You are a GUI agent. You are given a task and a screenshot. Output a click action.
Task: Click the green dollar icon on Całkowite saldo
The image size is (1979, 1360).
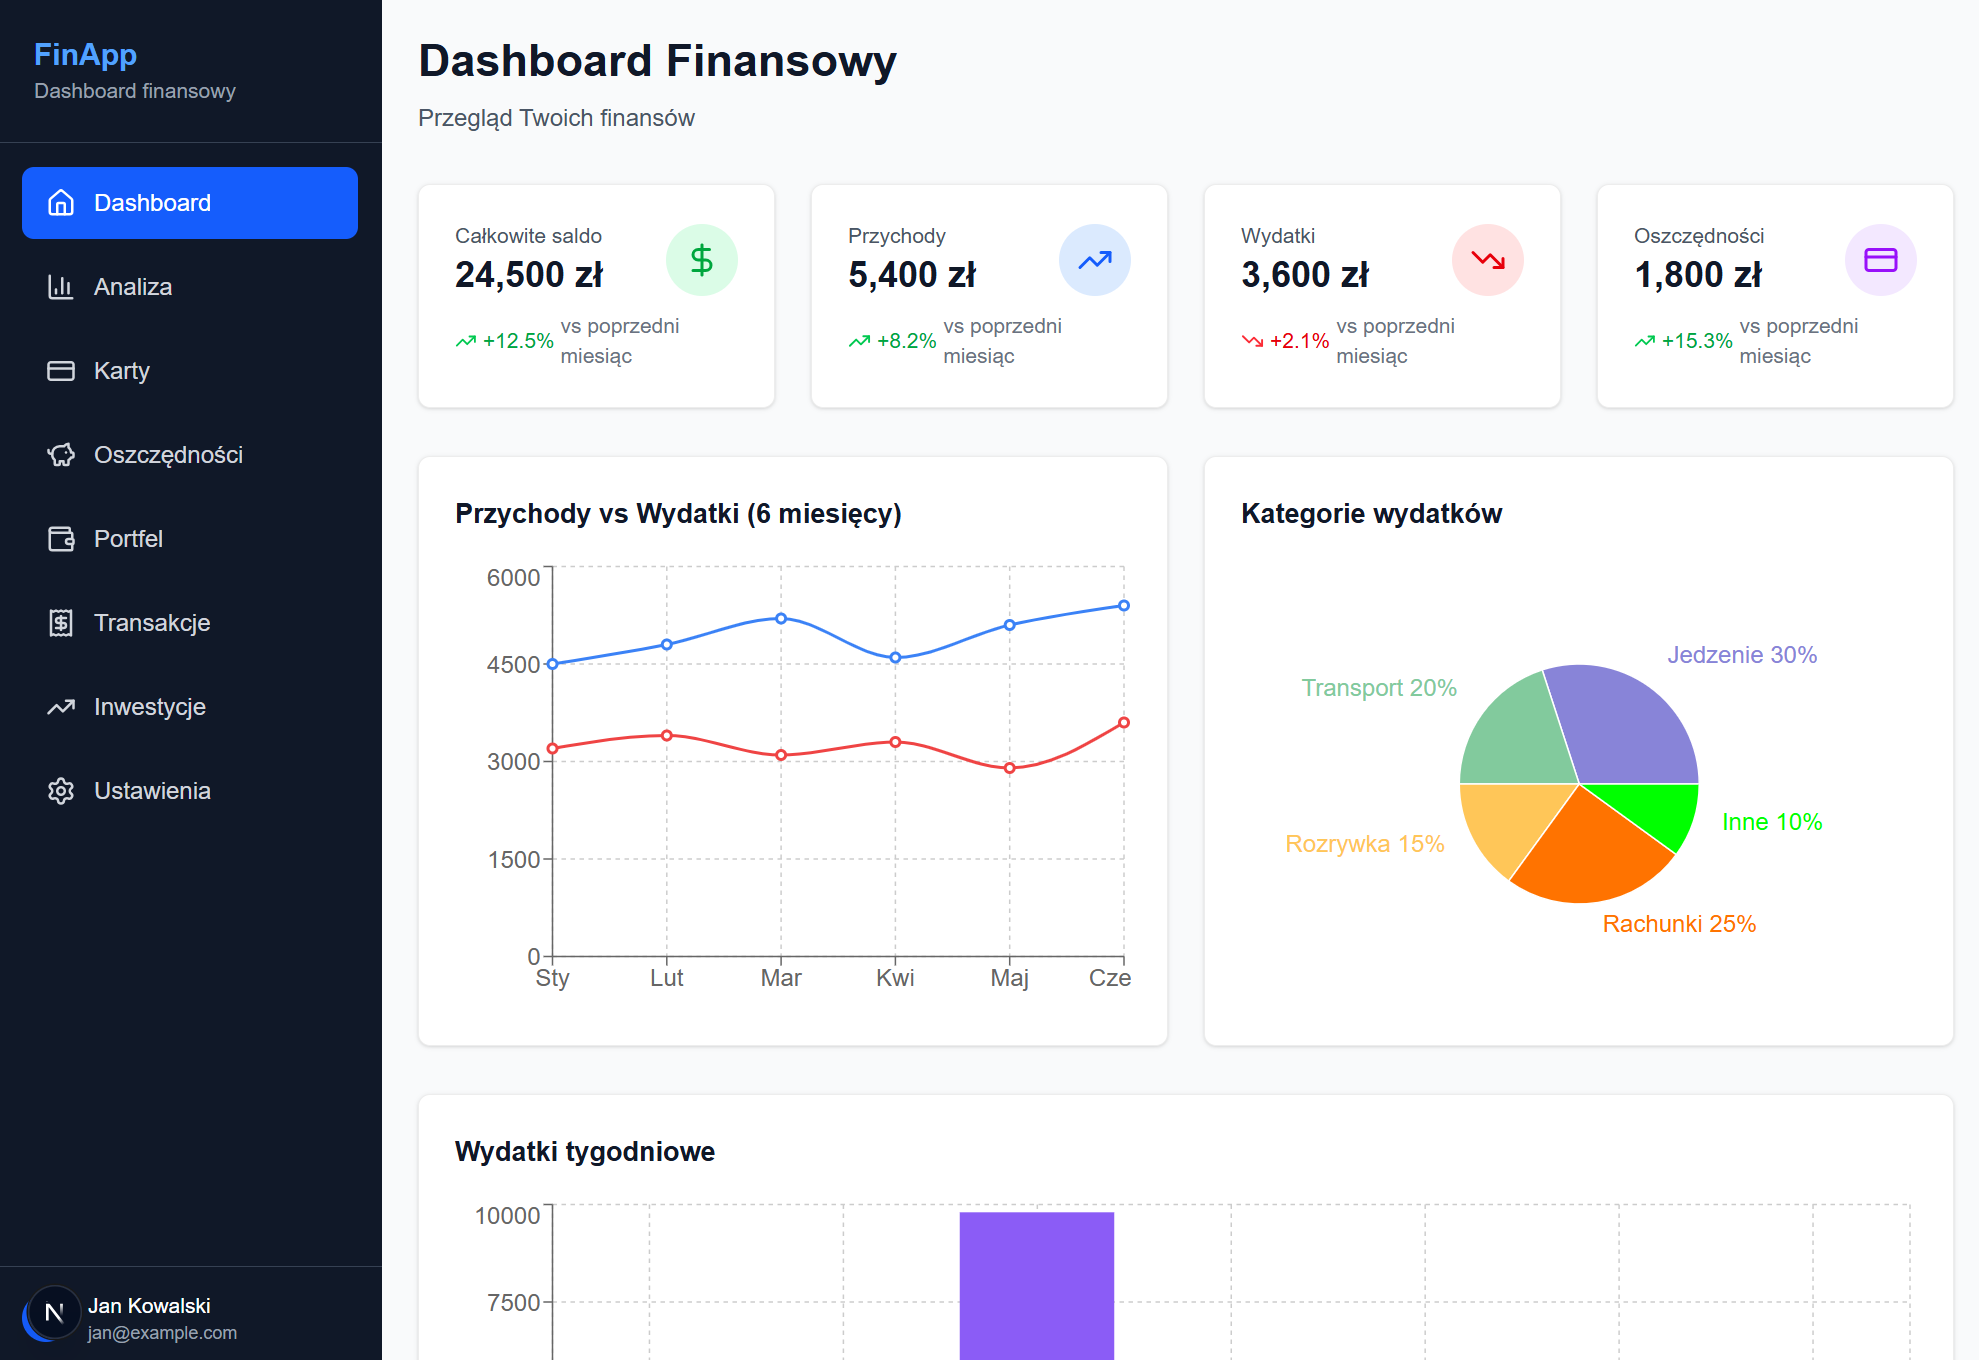point(701,259)
